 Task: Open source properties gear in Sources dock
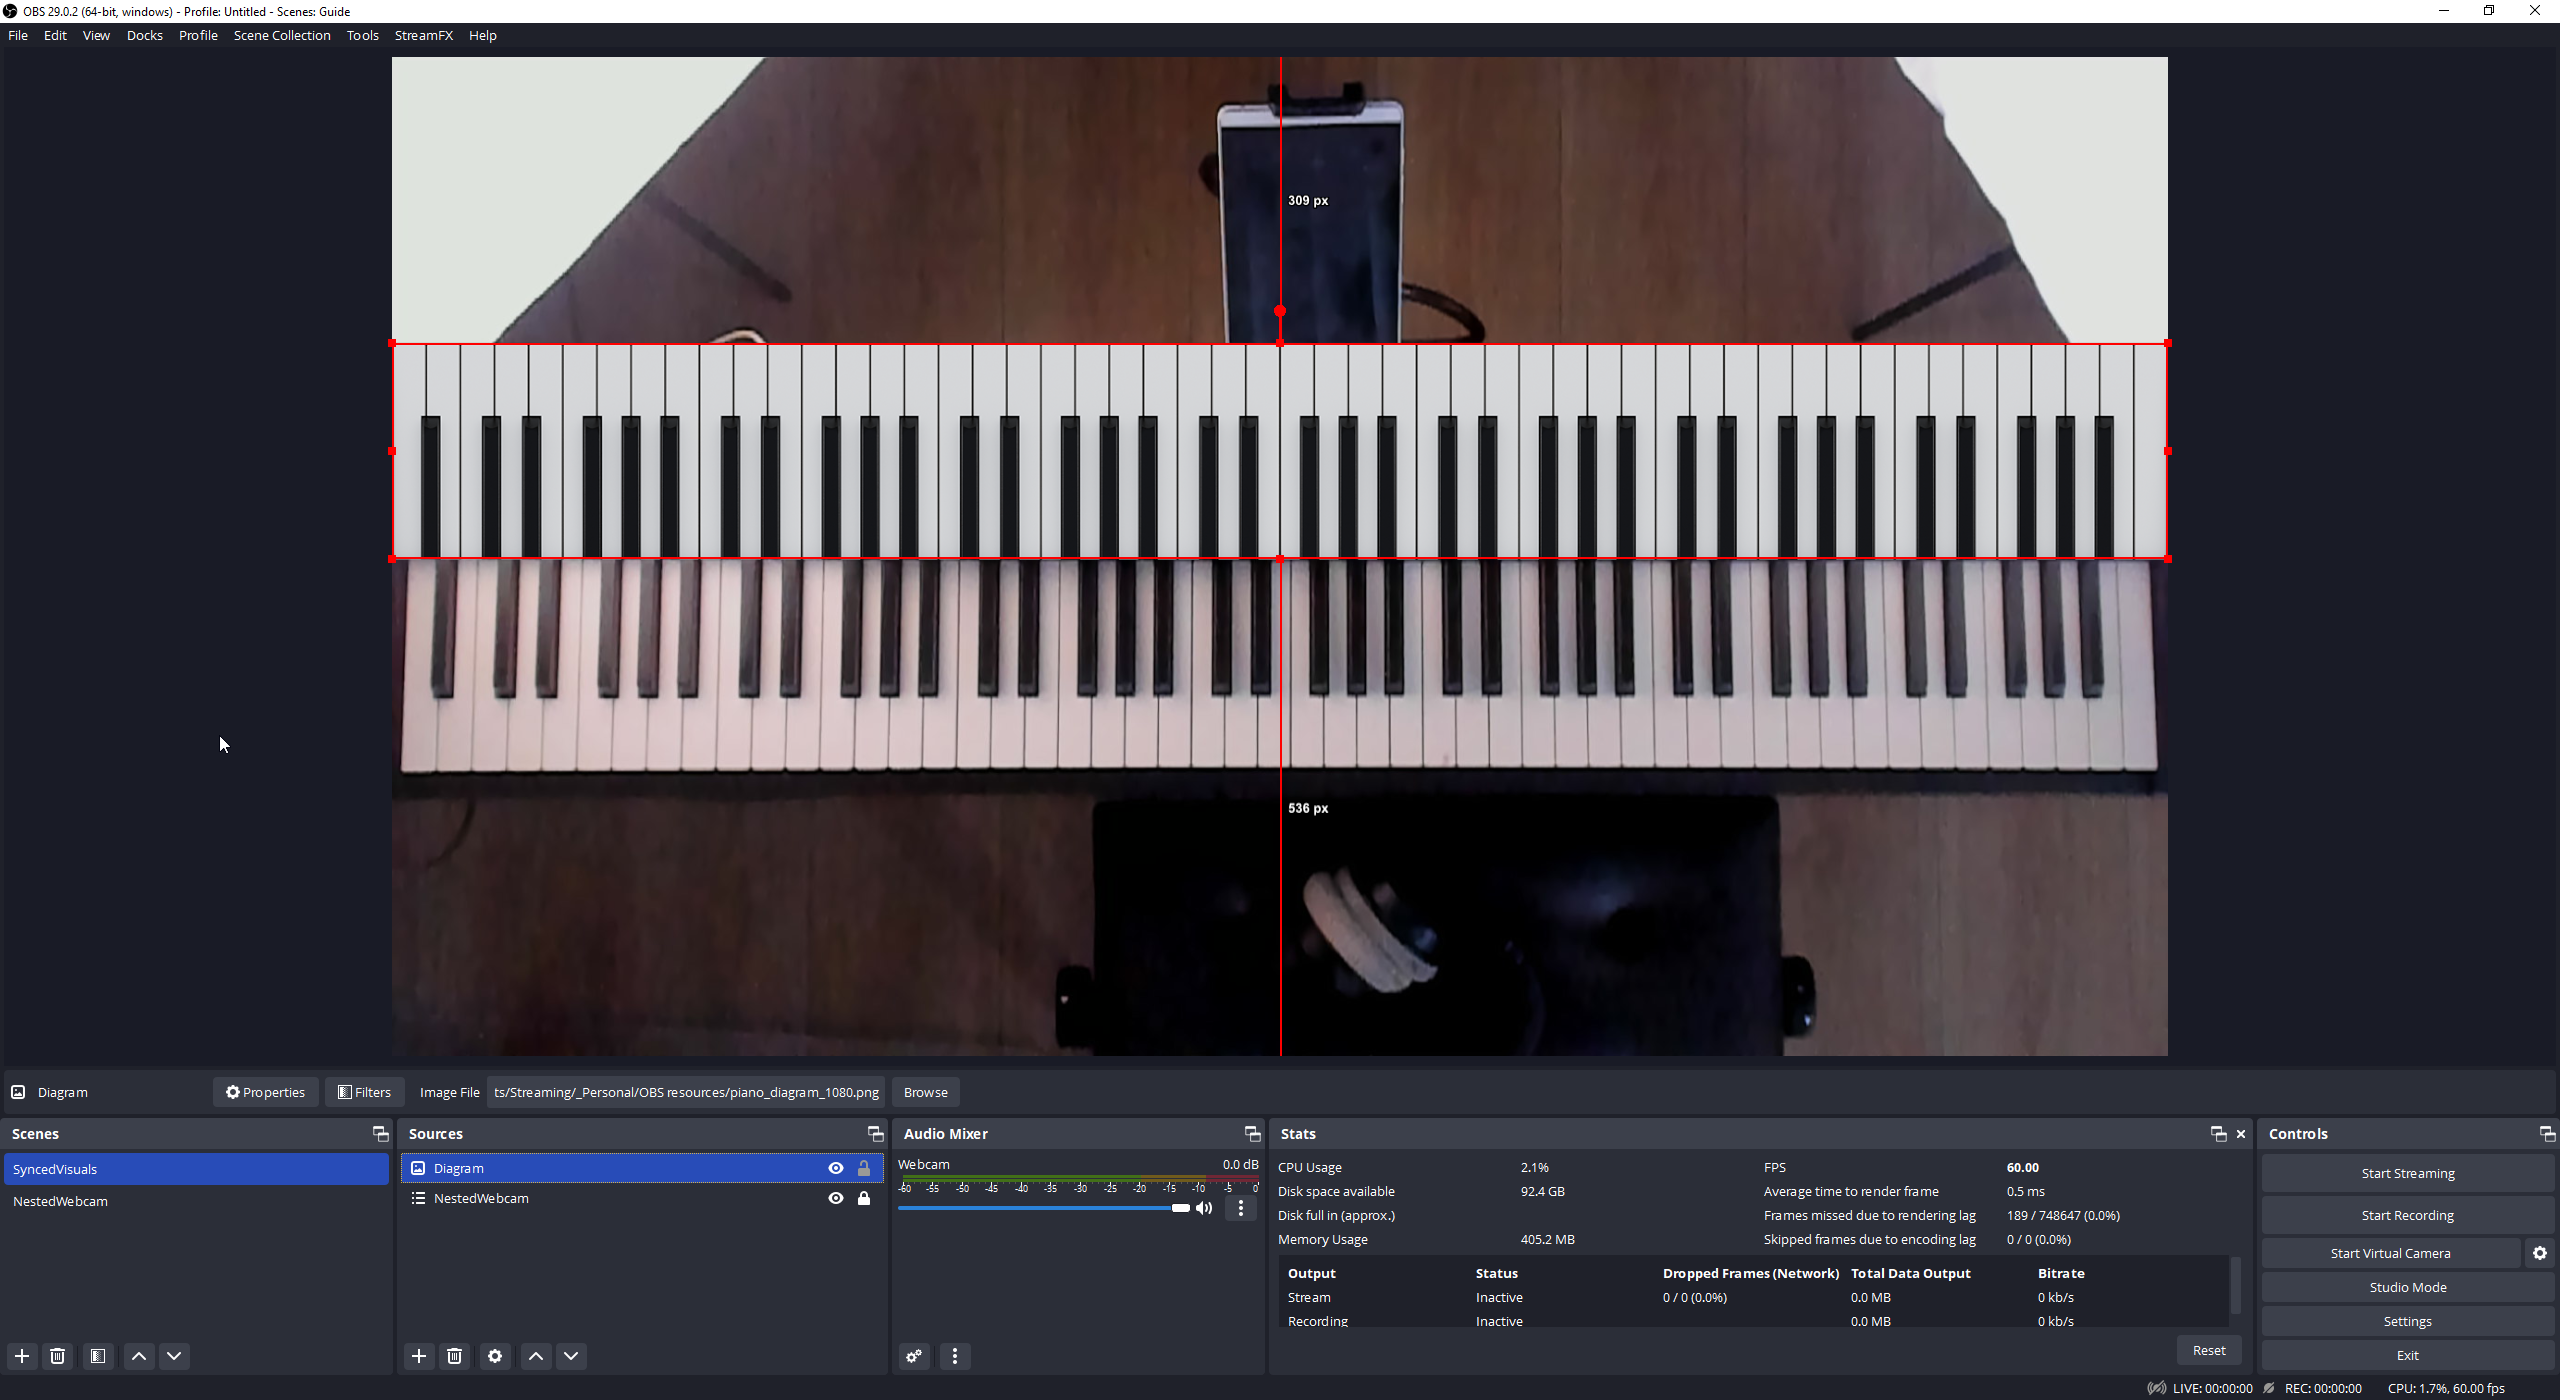click(x=495, y=1356)
